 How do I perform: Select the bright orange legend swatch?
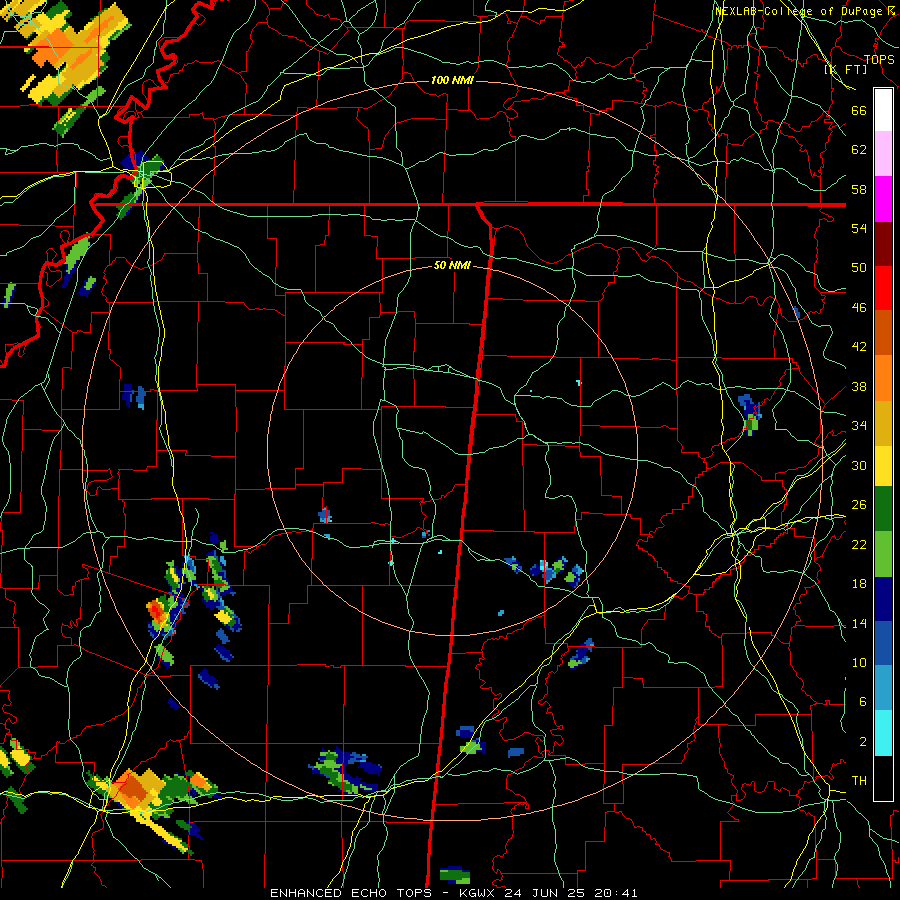point(883,378)
